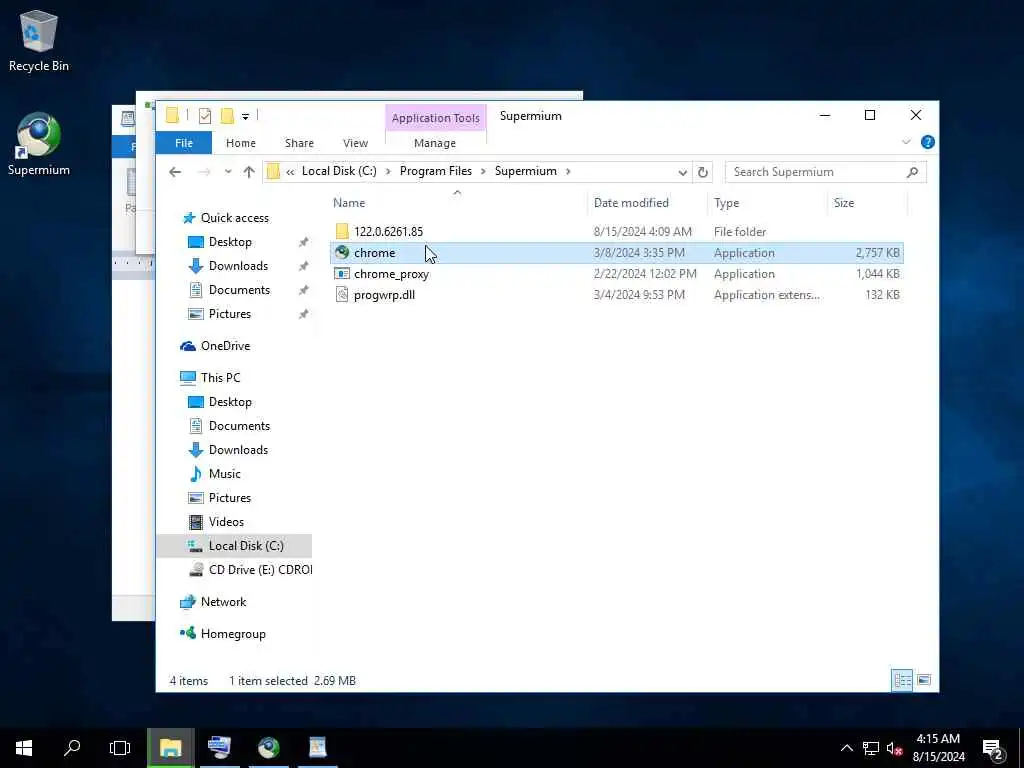This screenshot has width=1024, height=768.
Task: Open the File ribbon menu
Action: pyautogui.click(x=184, y=143)
